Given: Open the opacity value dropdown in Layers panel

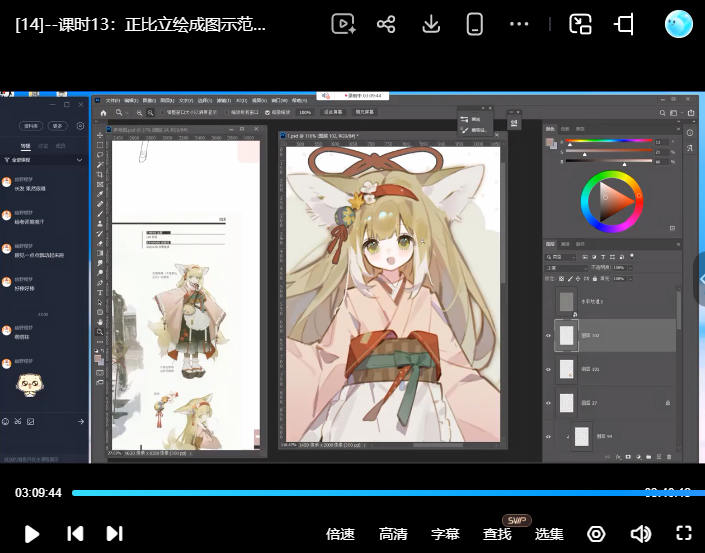Looking at the screenshot, I should [x=630, y=268].
